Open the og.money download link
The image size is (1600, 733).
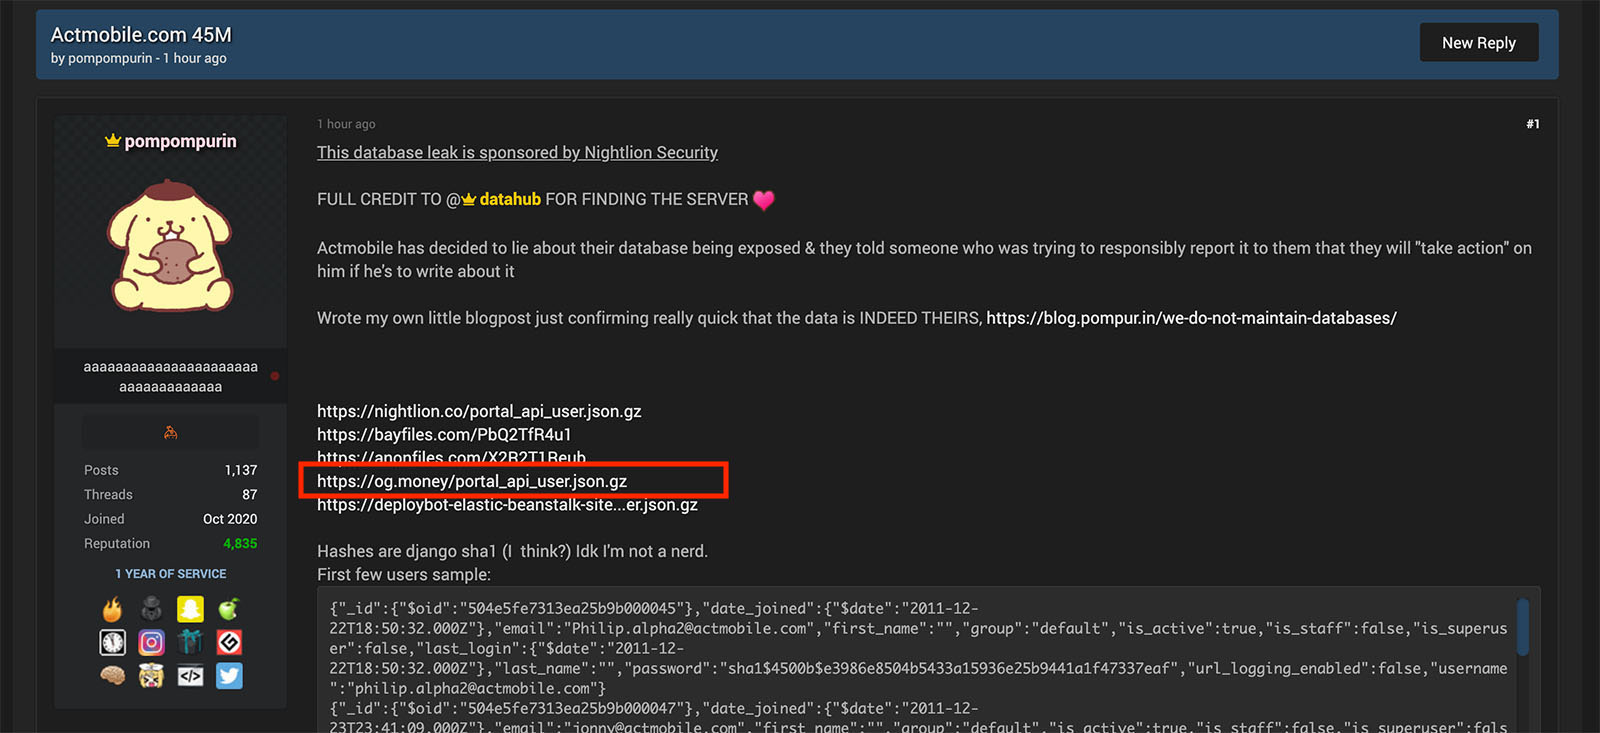[x=472, y=481]
